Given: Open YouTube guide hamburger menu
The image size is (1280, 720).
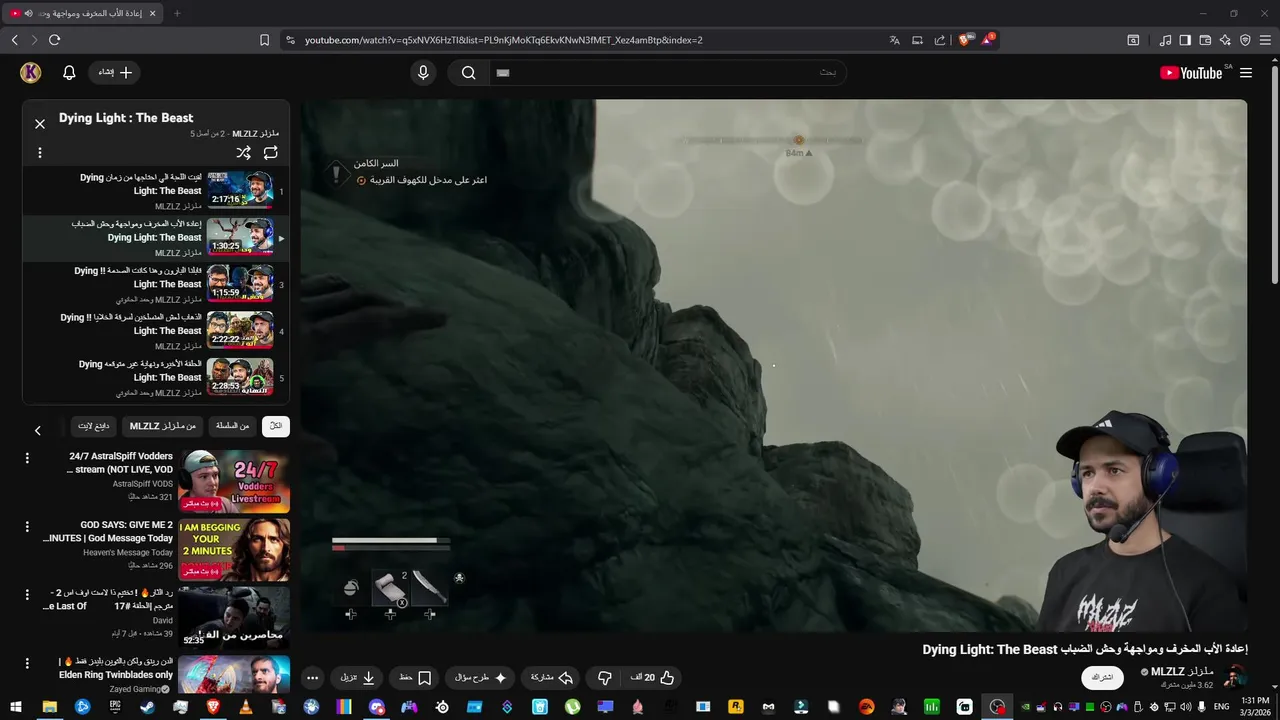Looking at the screenshot, I should (x=1246, y=73).
